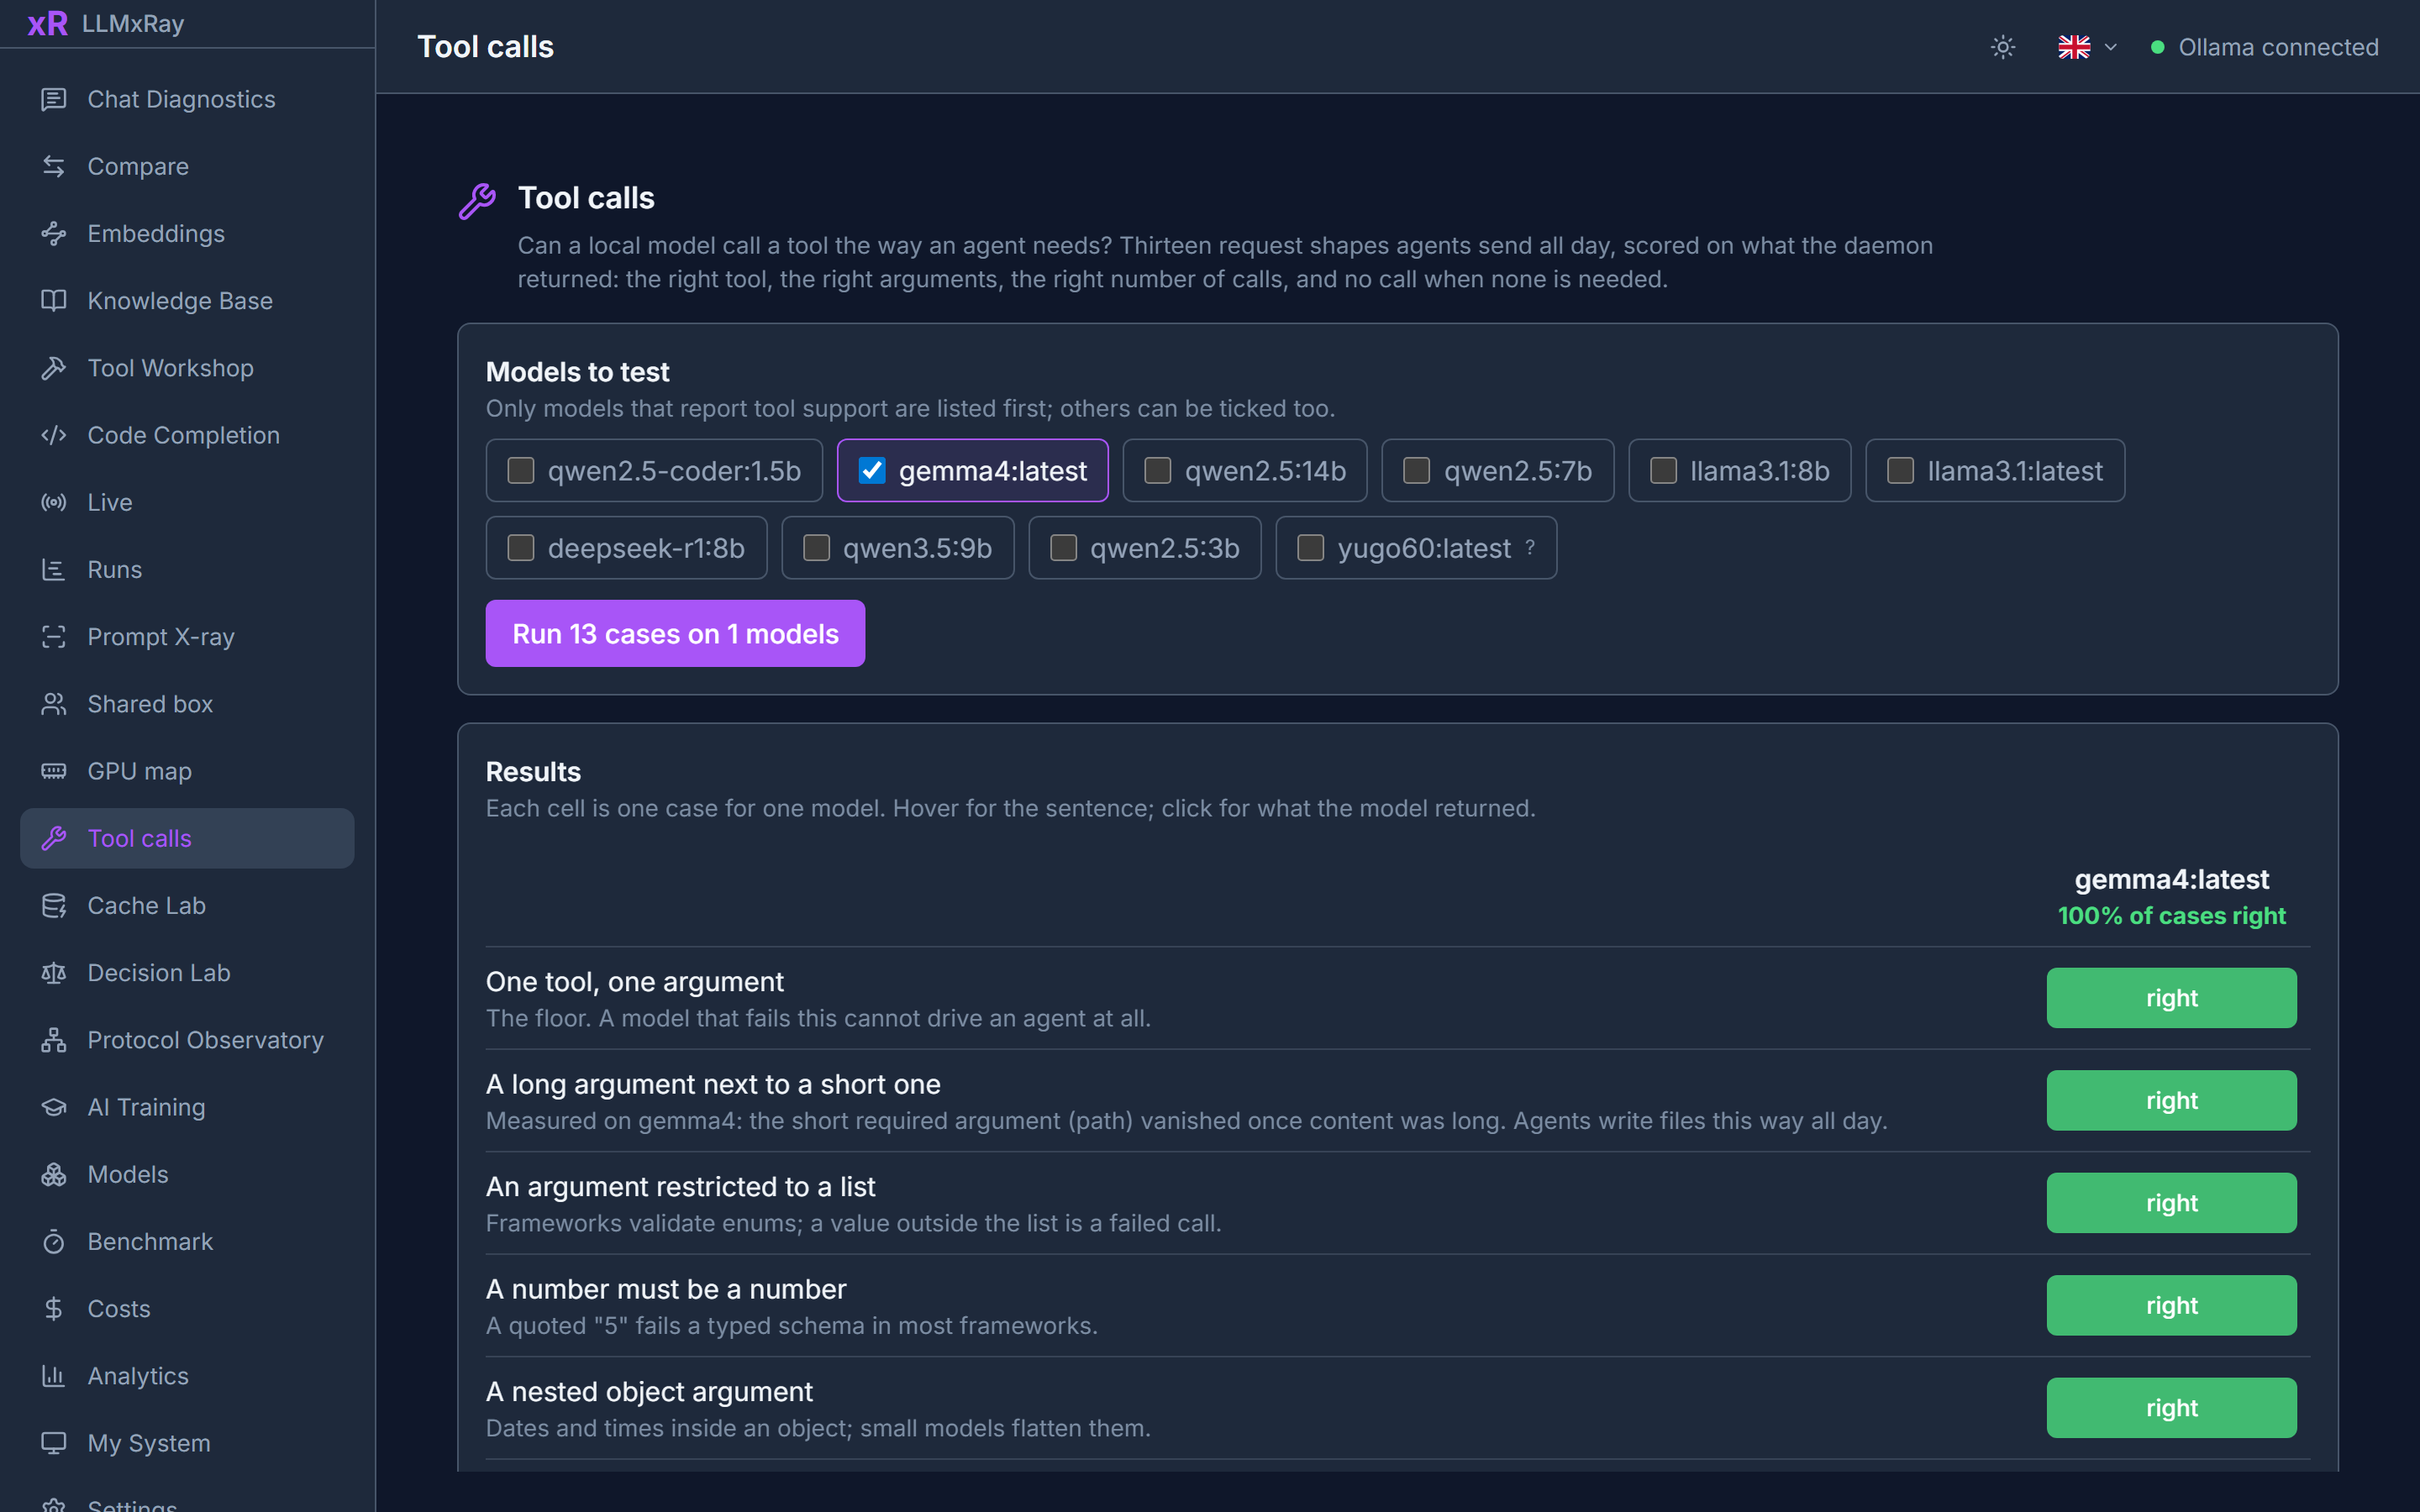
Task: Open Chat Diagnostics icon in sidebar
Action: [x=54, y=99]
